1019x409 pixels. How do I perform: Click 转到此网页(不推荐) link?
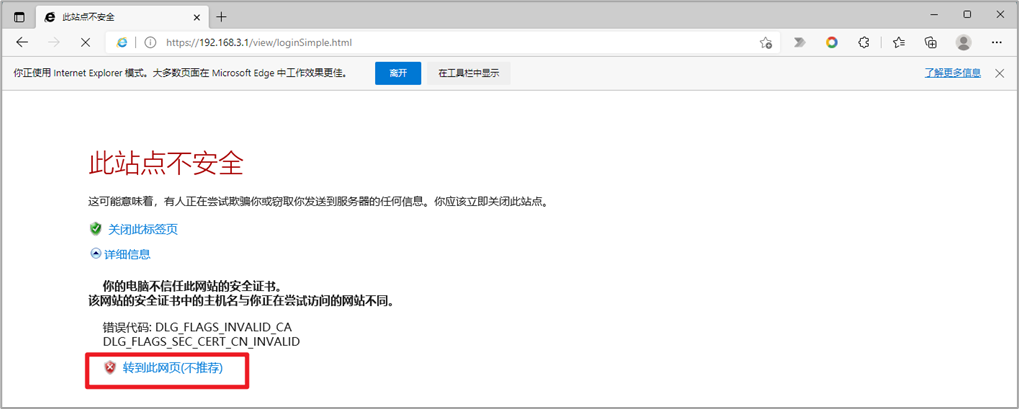tap(172, 368)
